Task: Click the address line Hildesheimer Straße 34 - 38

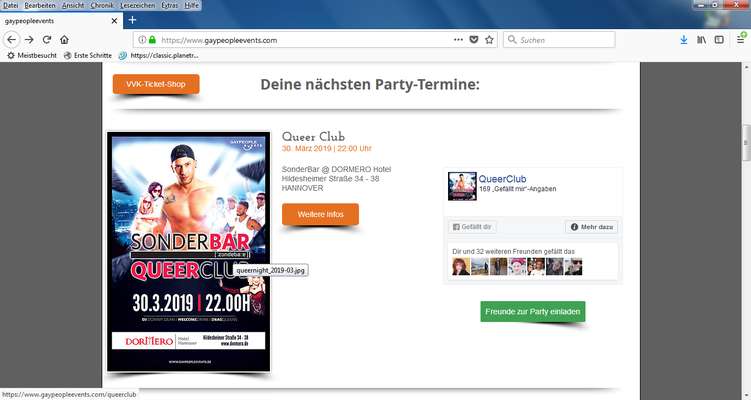Action: point(330,179)
